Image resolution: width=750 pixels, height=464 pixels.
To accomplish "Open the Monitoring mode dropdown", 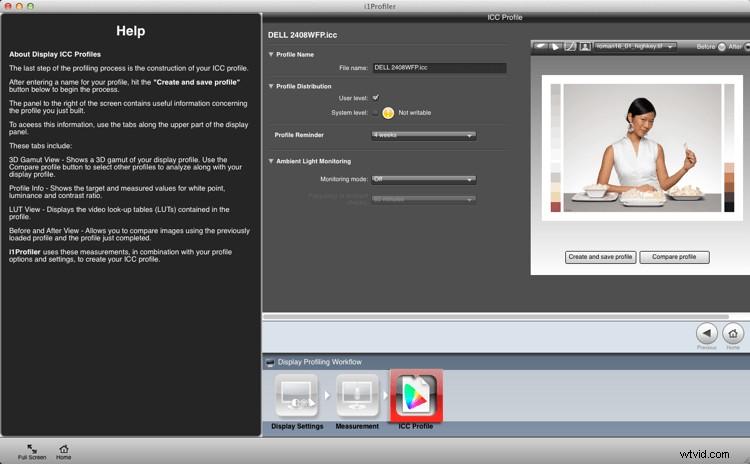I will coord(423,180).
